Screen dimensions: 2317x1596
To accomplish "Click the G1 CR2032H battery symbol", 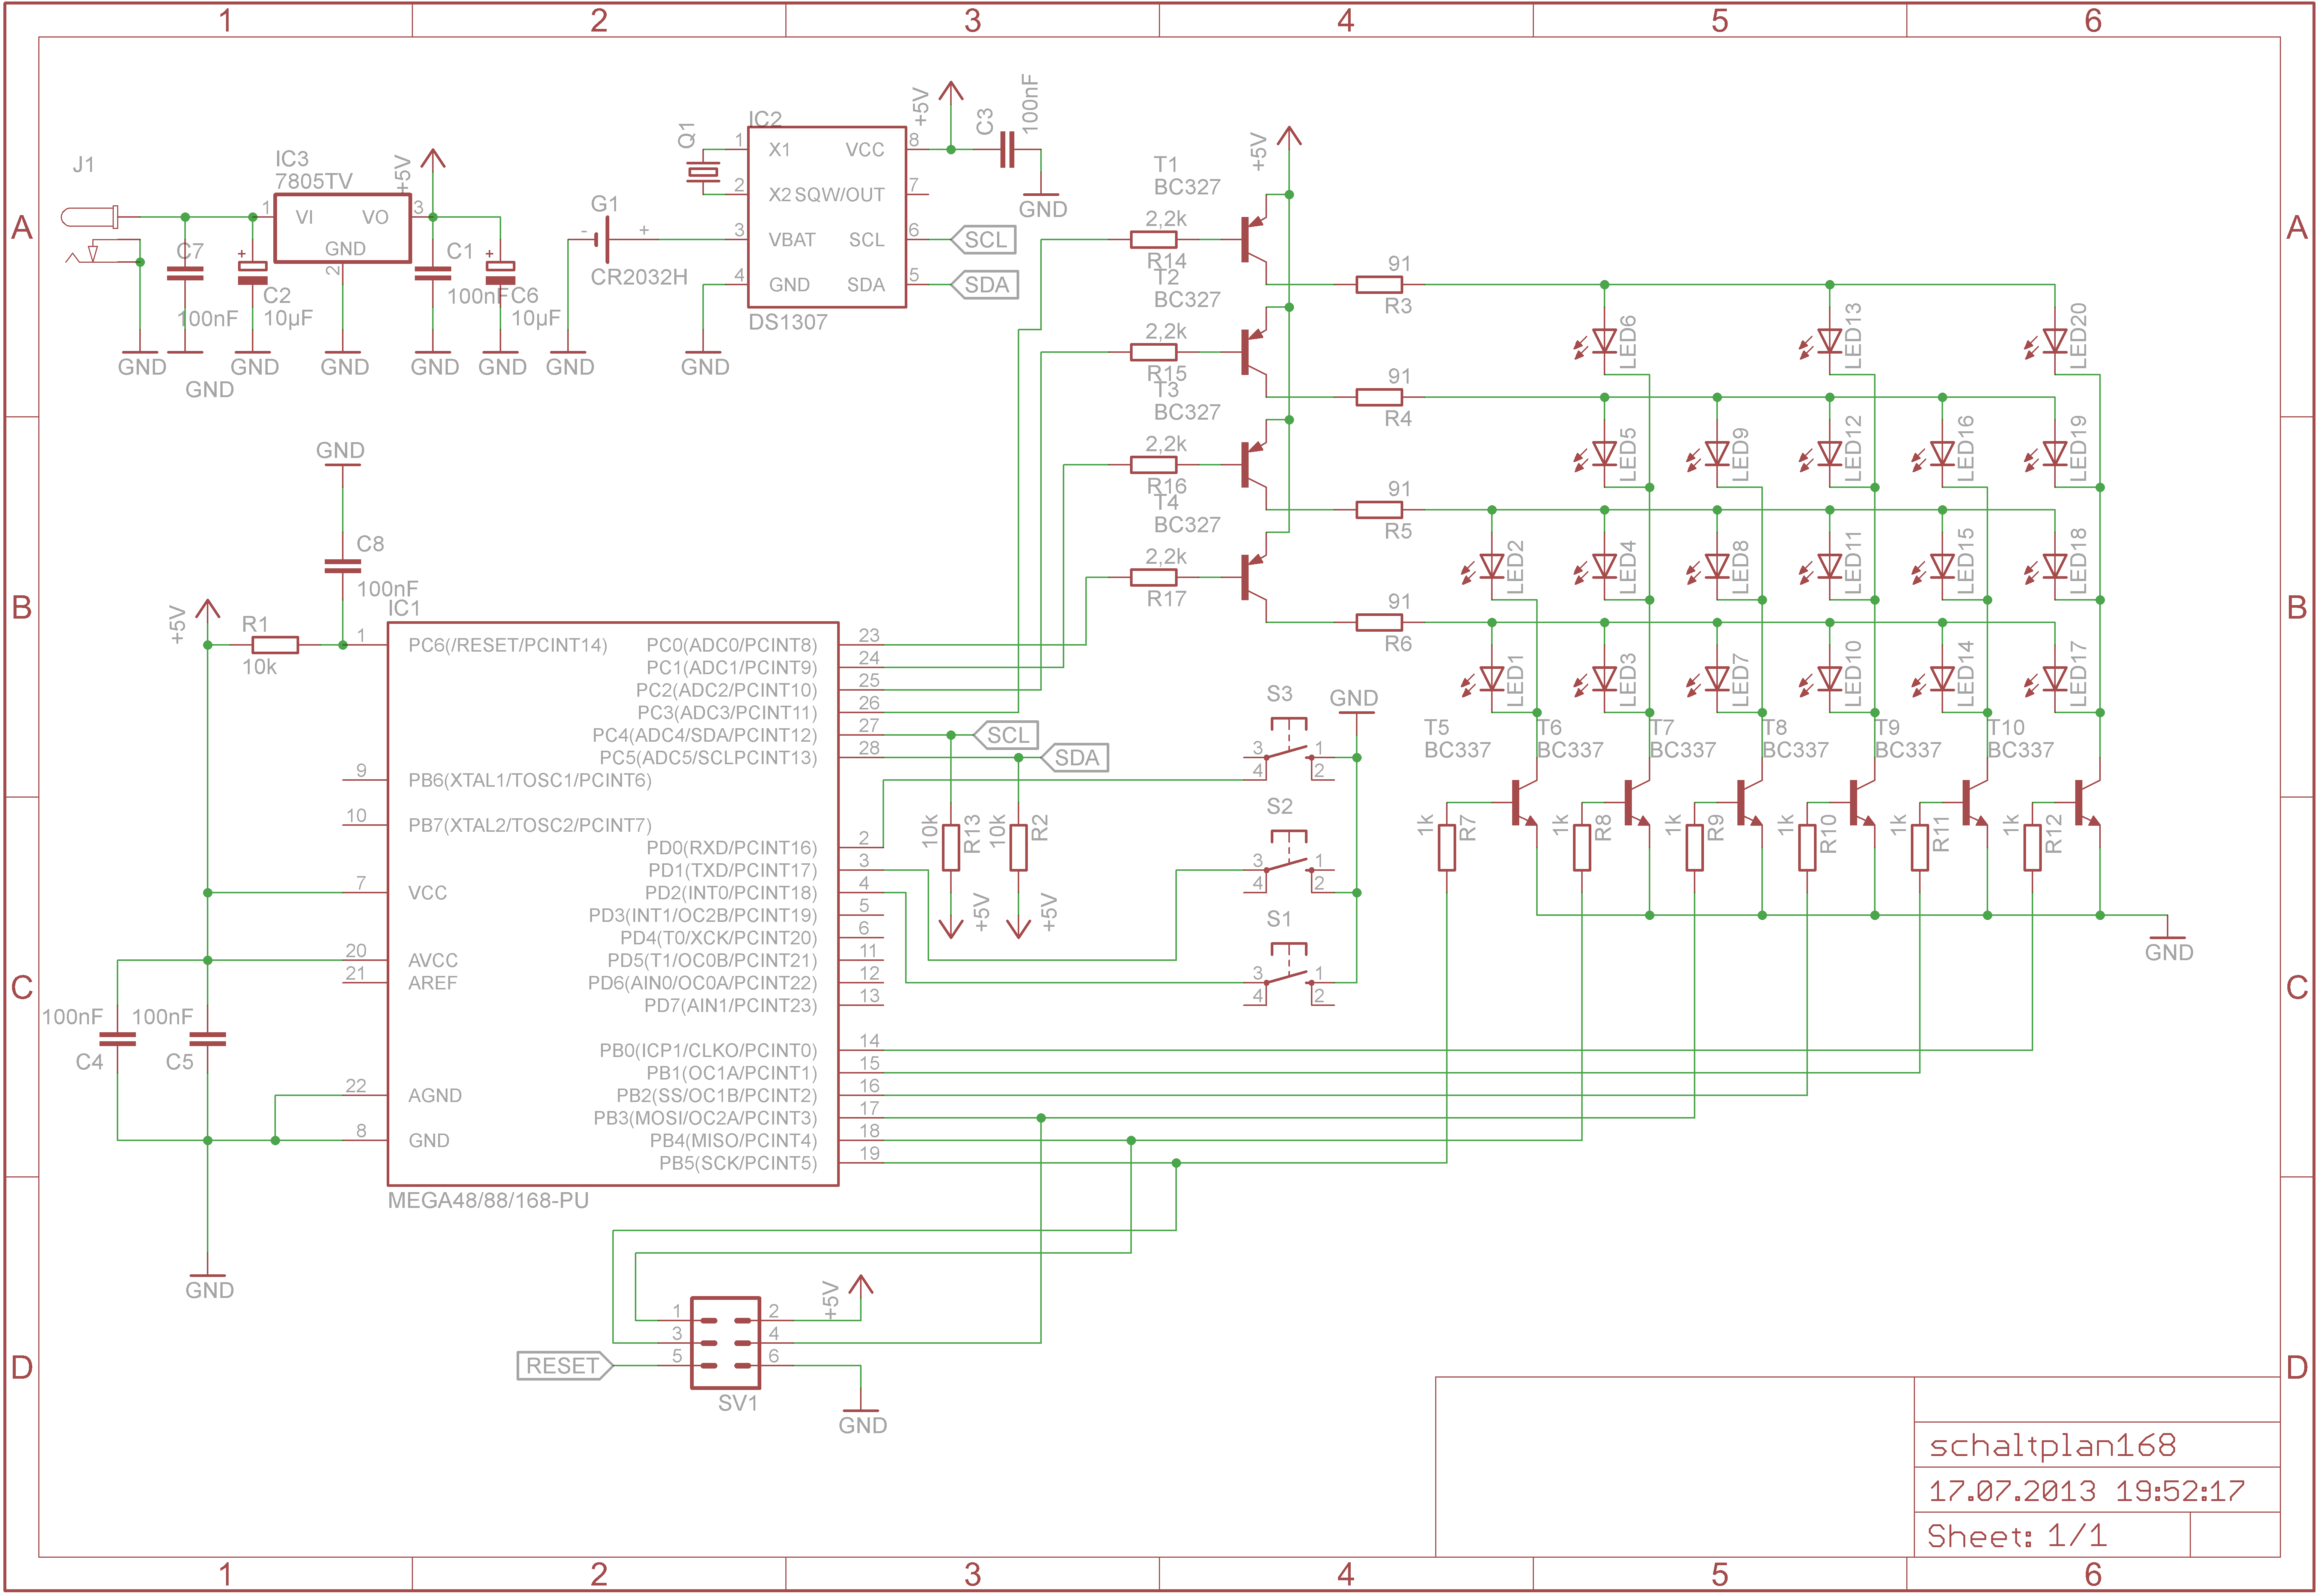I will point(603,240).
